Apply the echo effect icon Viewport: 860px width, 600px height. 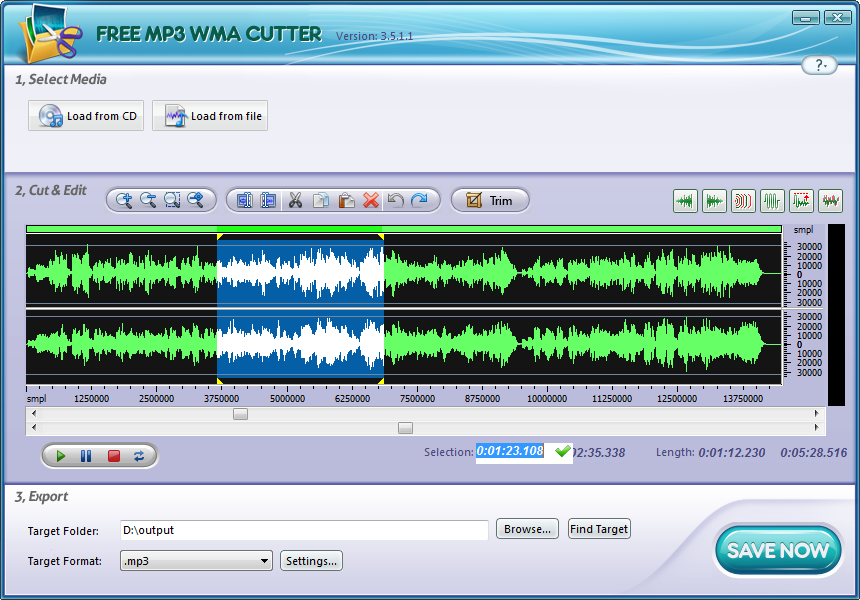click(743, 201)
